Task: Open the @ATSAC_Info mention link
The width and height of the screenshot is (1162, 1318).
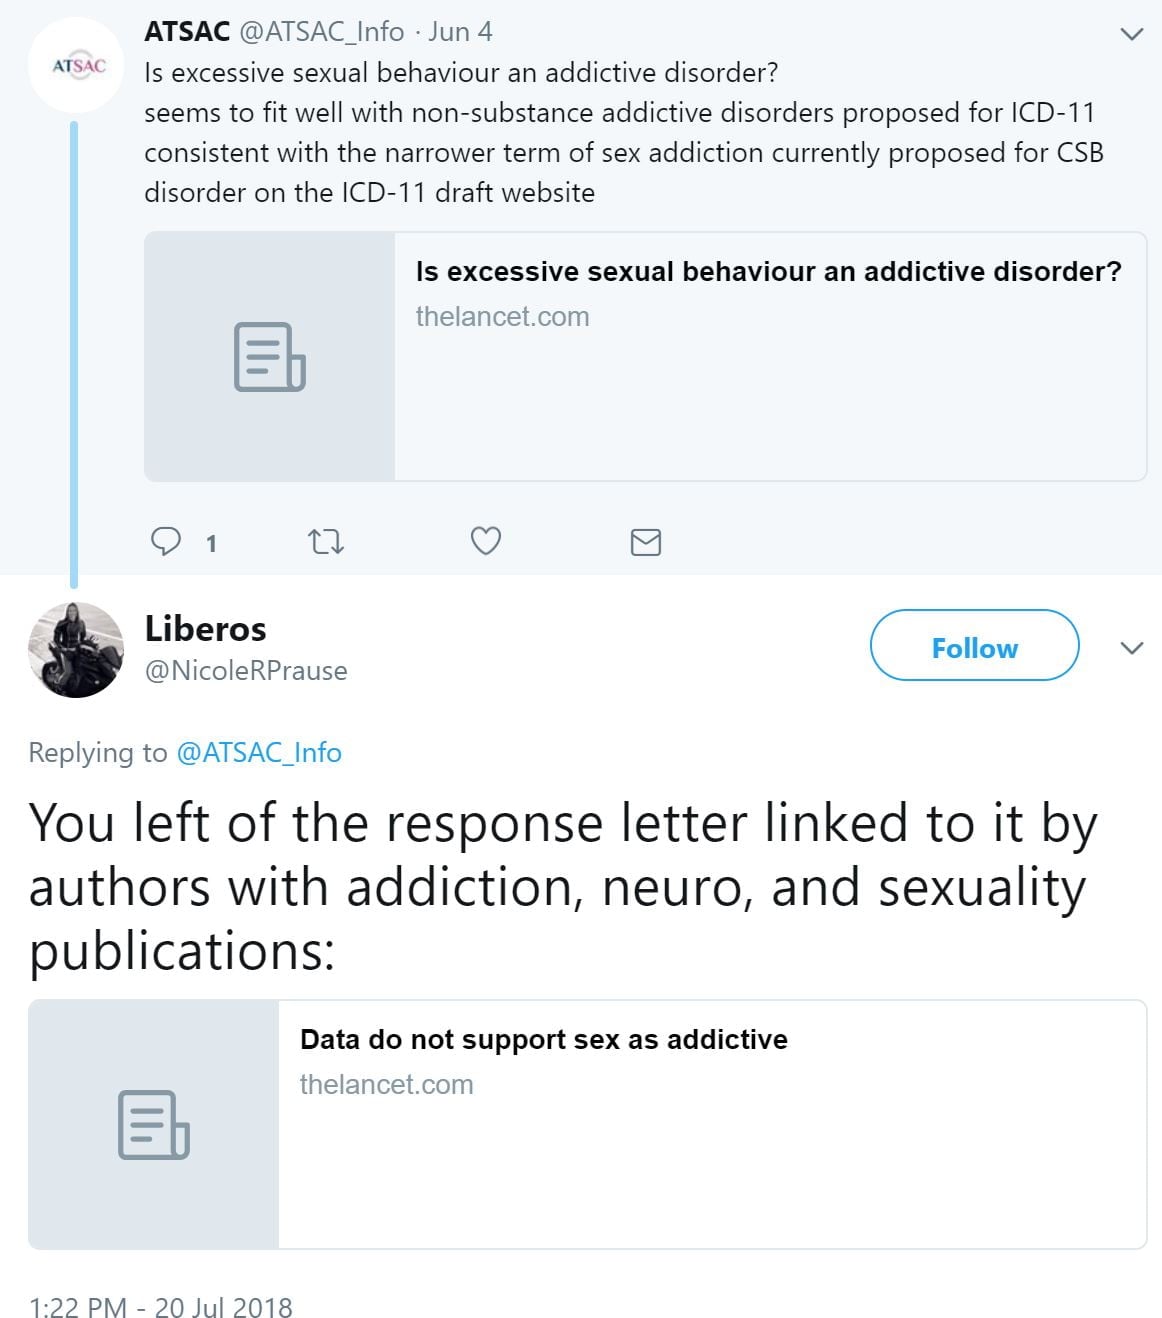Action: point(259,752)
